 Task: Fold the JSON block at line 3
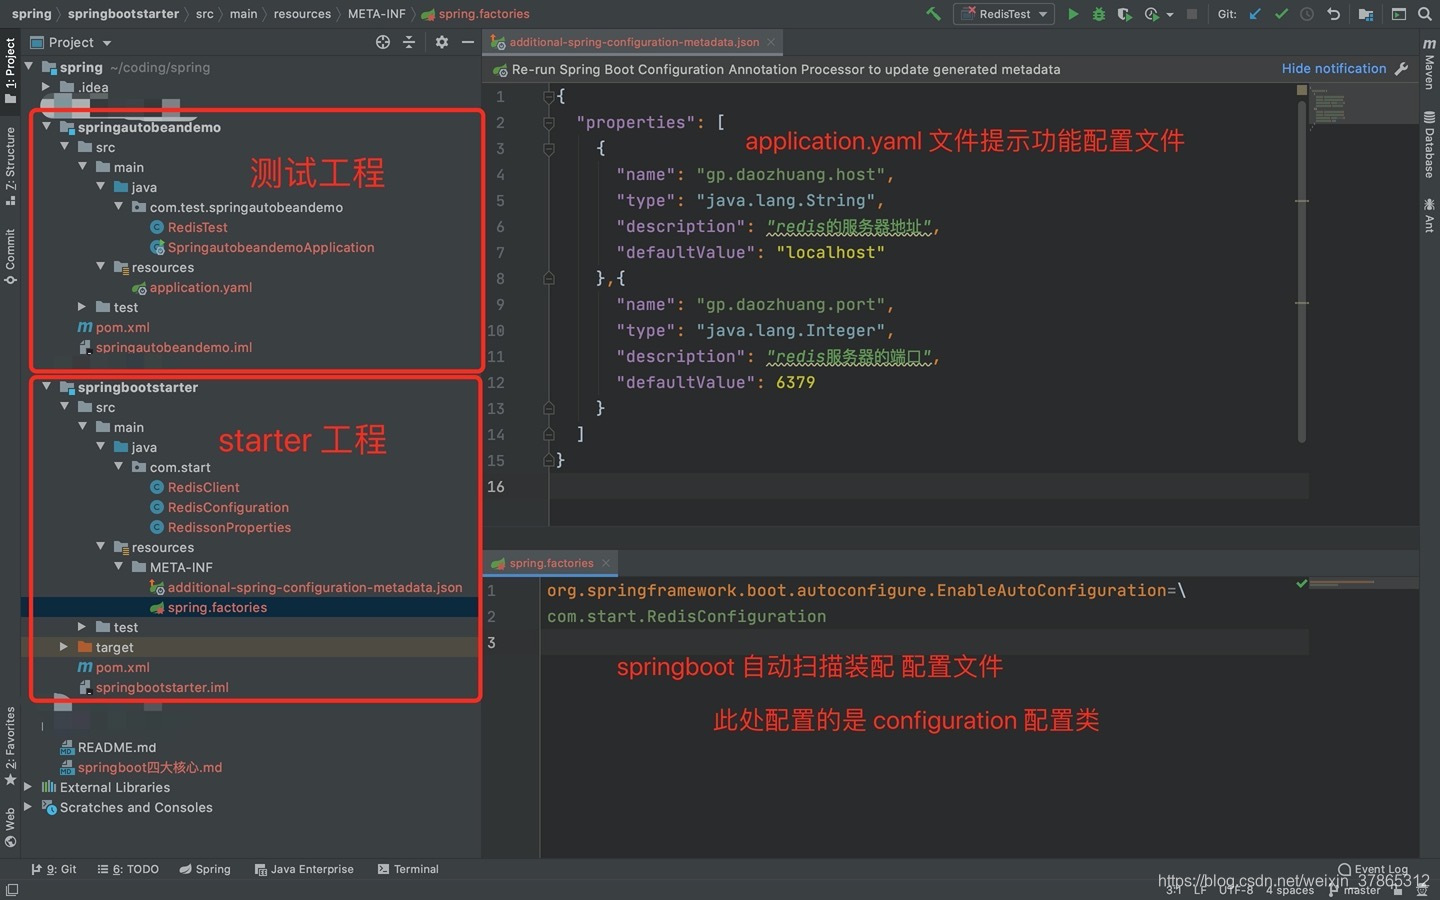pos(548,148)
